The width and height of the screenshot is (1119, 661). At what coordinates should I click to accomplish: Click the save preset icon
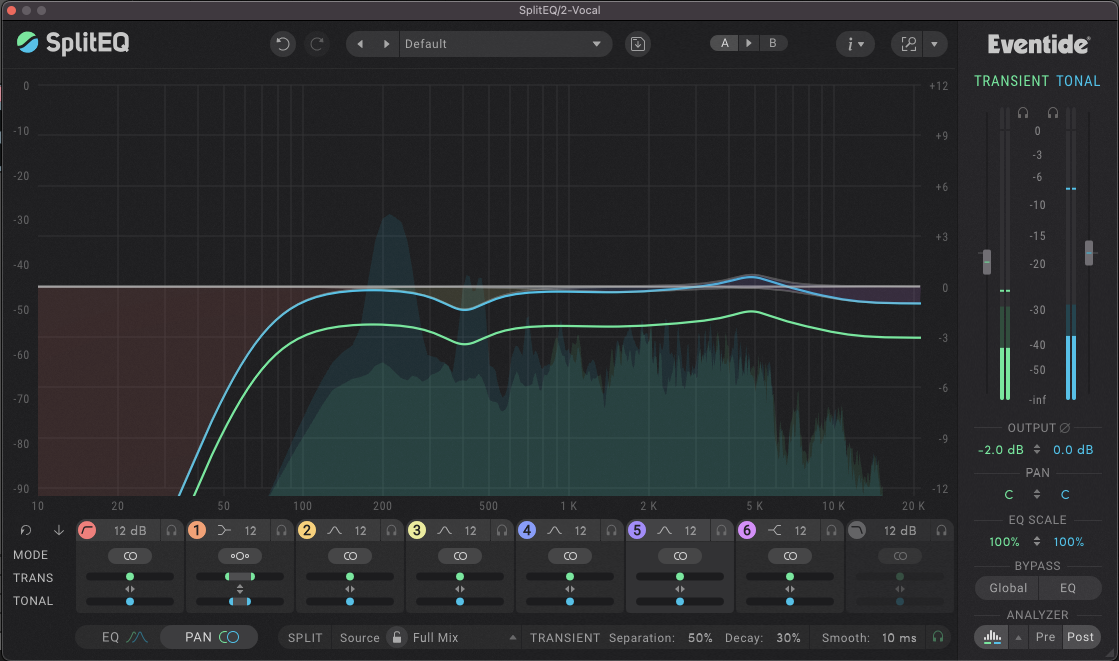click(x=637, y=44)
